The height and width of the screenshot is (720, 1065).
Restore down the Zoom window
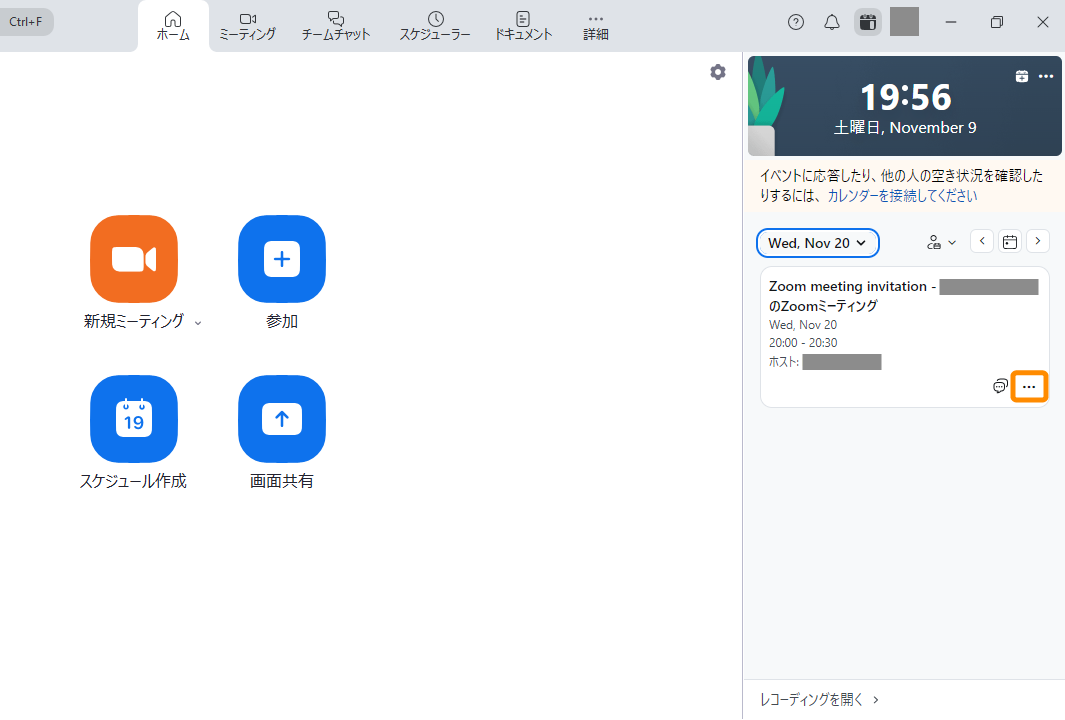(x=996, y=22)
